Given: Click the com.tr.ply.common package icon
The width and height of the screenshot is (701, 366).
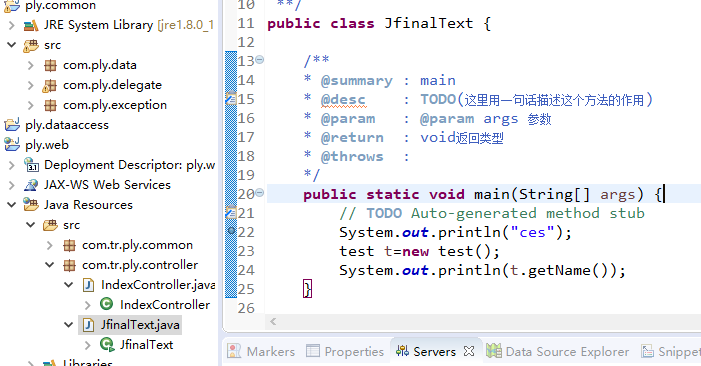Looking at the screenshot, I should (x=69, y=245).
